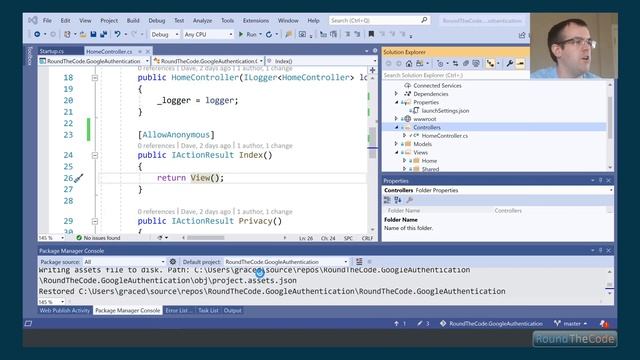Expand the wwwroot folder

(x=396, y=119)
